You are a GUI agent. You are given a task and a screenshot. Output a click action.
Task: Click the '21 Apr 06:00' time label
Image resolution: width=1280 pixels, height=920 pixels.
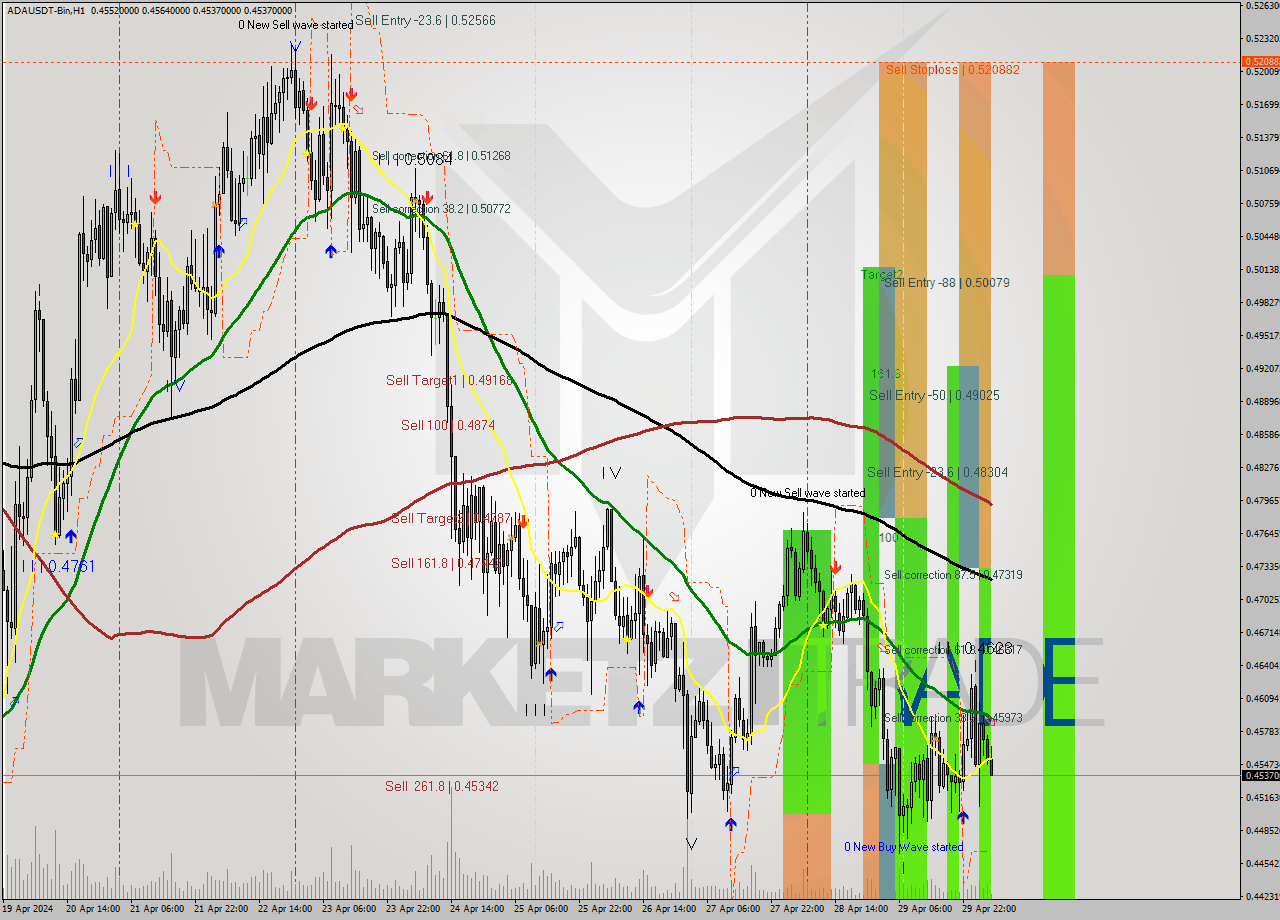[157, 909]
